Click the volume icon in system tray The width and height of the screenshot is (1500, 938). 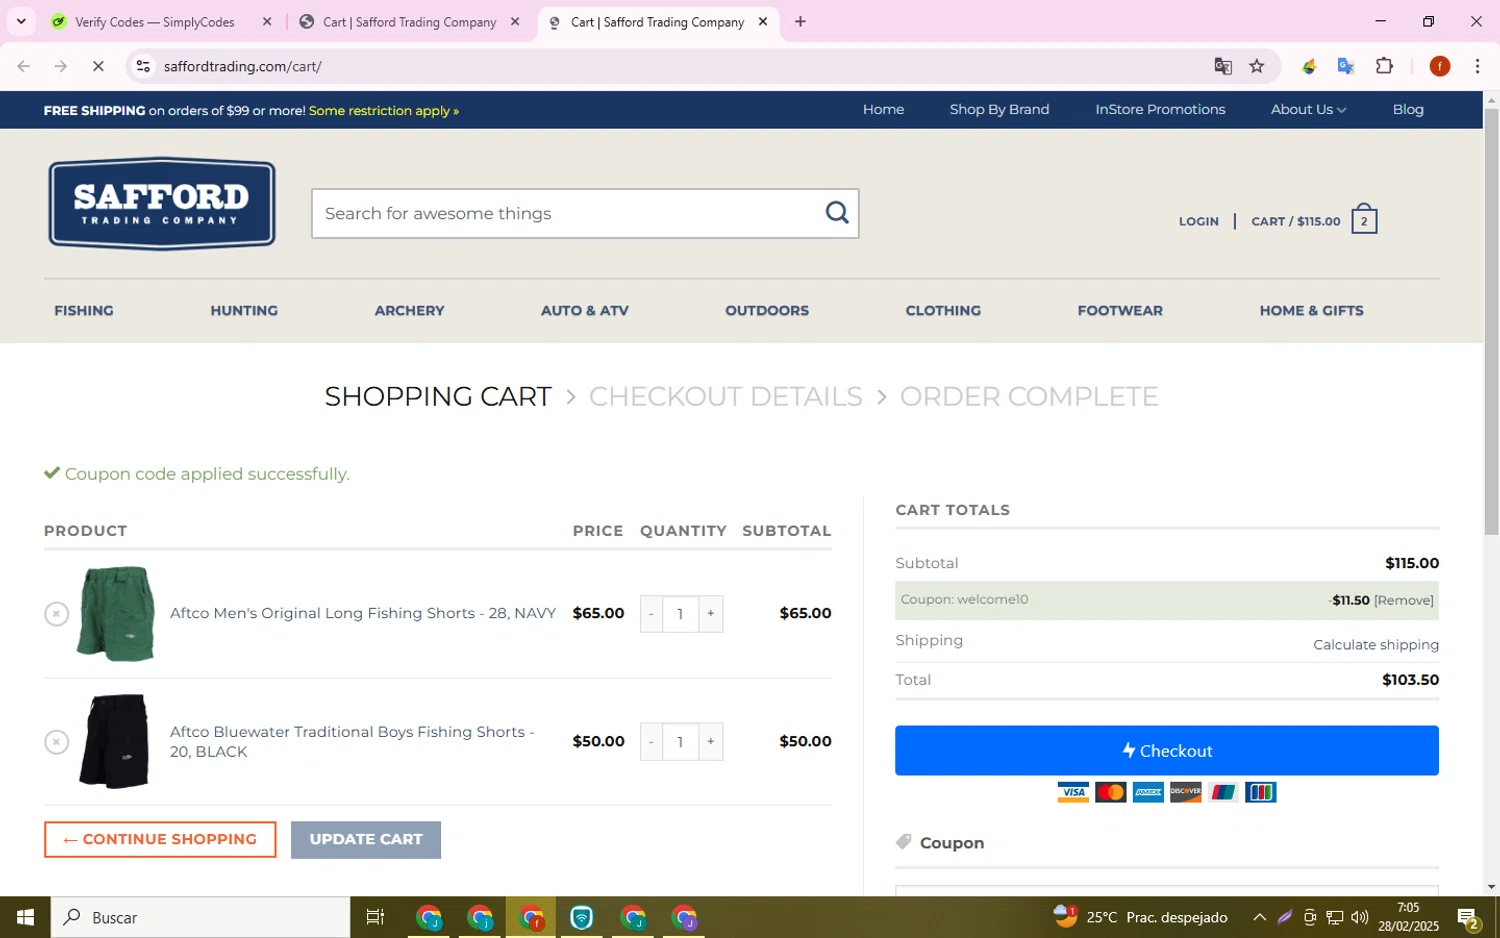click(x=1359, y=917)
